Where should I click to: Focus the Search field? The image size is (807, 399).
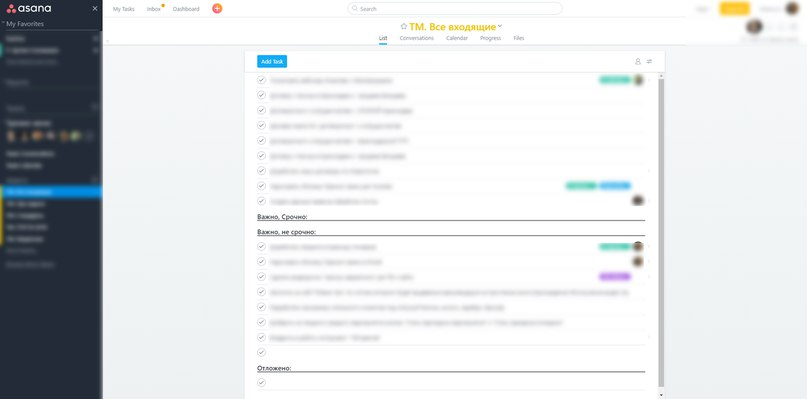(x=455, y=9)
